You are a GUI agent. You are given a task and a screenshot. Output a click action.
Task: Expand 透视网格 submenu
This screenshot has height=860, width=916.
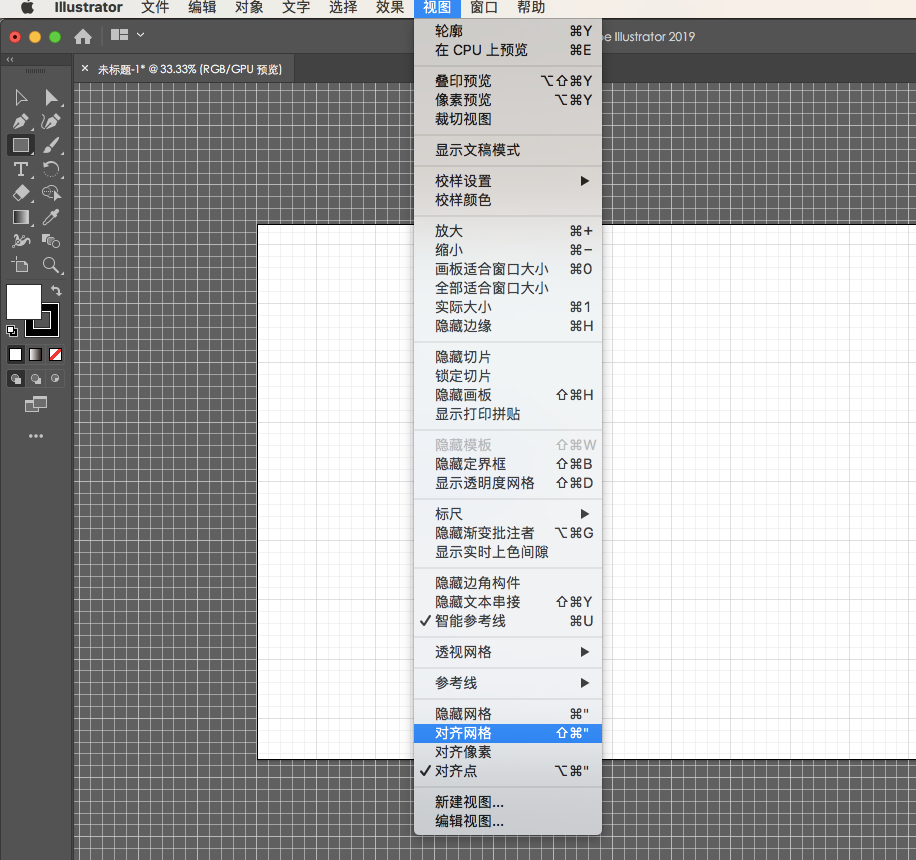coord(508,652)
